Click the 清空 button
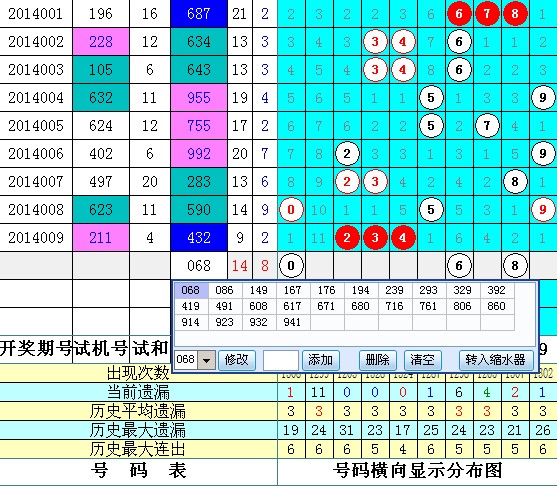Image resolution: width=557 pixels, height=486 pixels. [423, 360]
